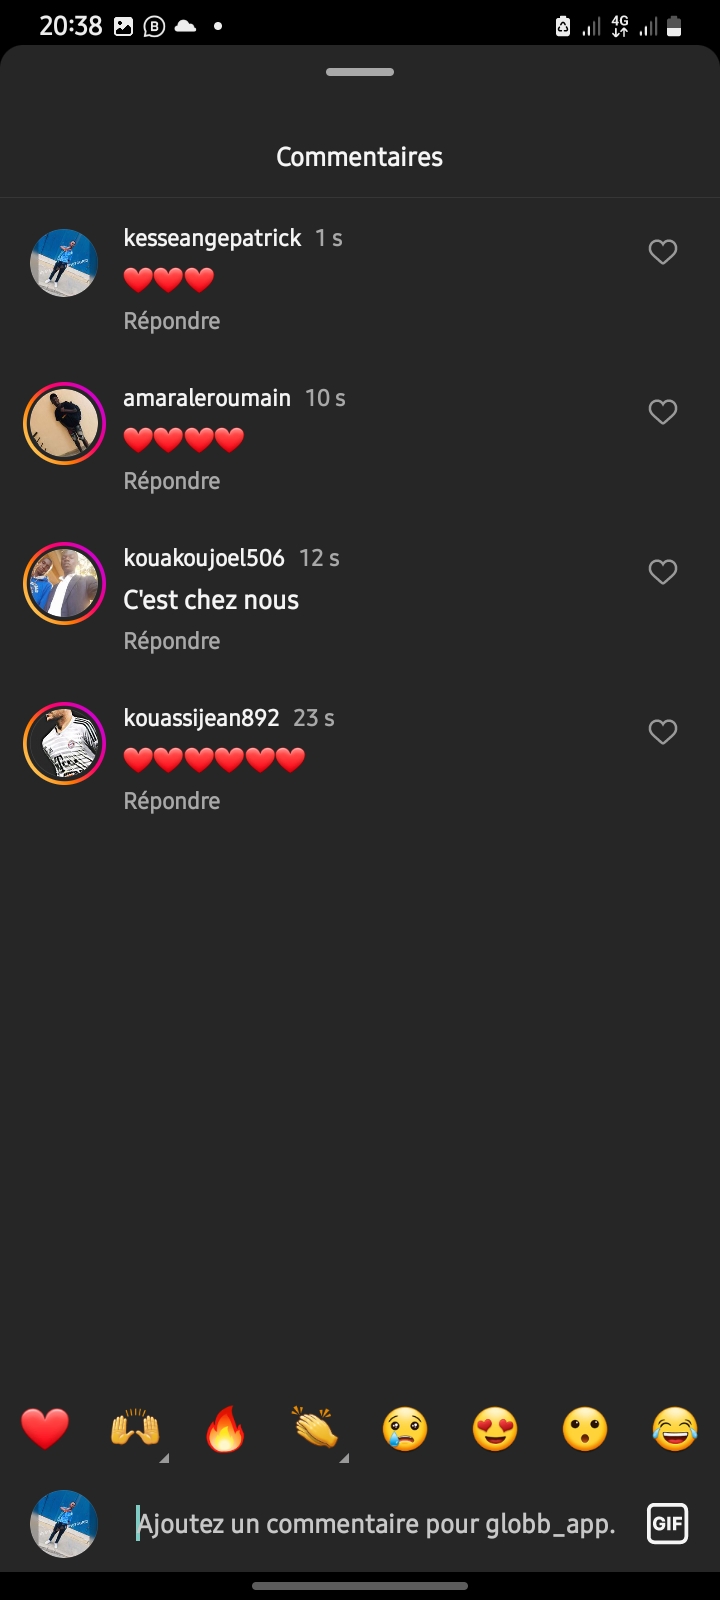
Task: Like amaraleroumain's comment with the heart
Action: (663, 412)
